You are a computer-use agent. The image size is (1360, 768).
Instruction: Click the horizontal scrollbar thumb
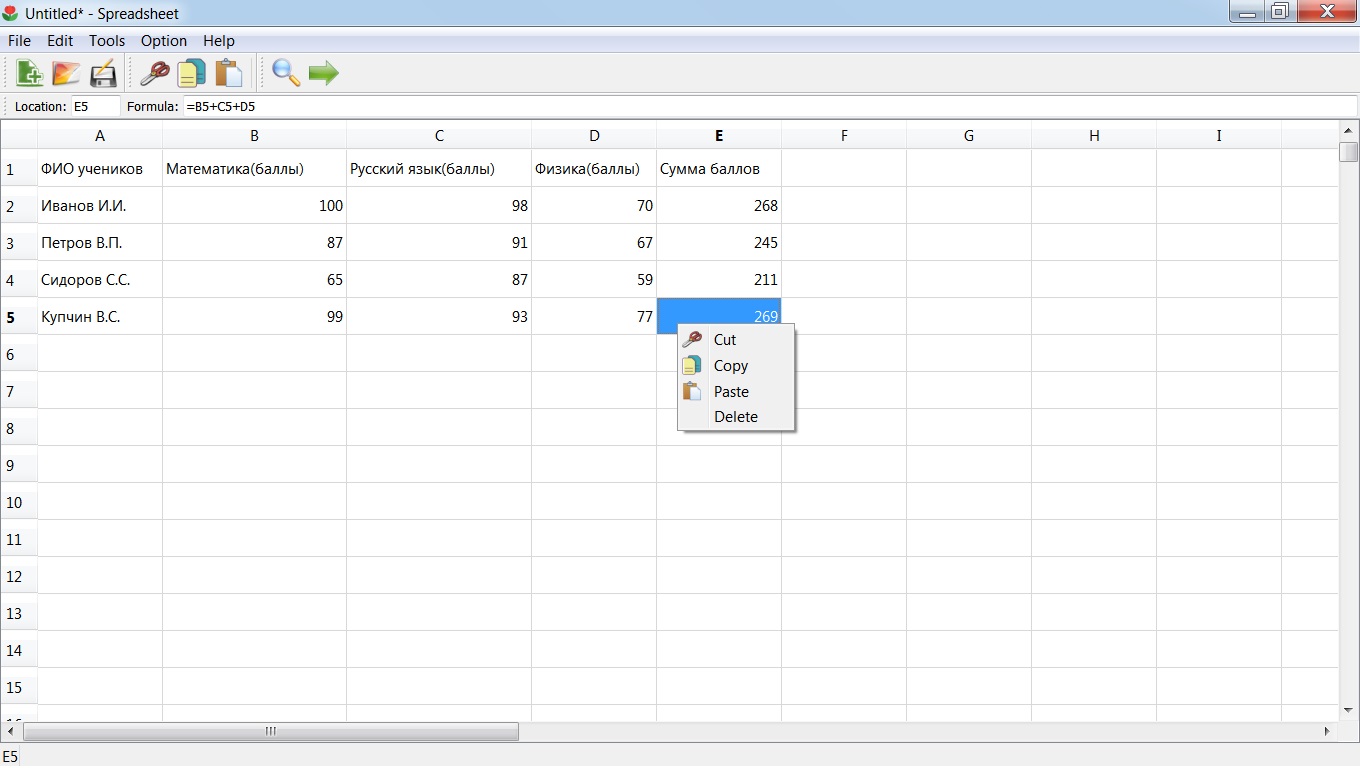coord(271,732)
